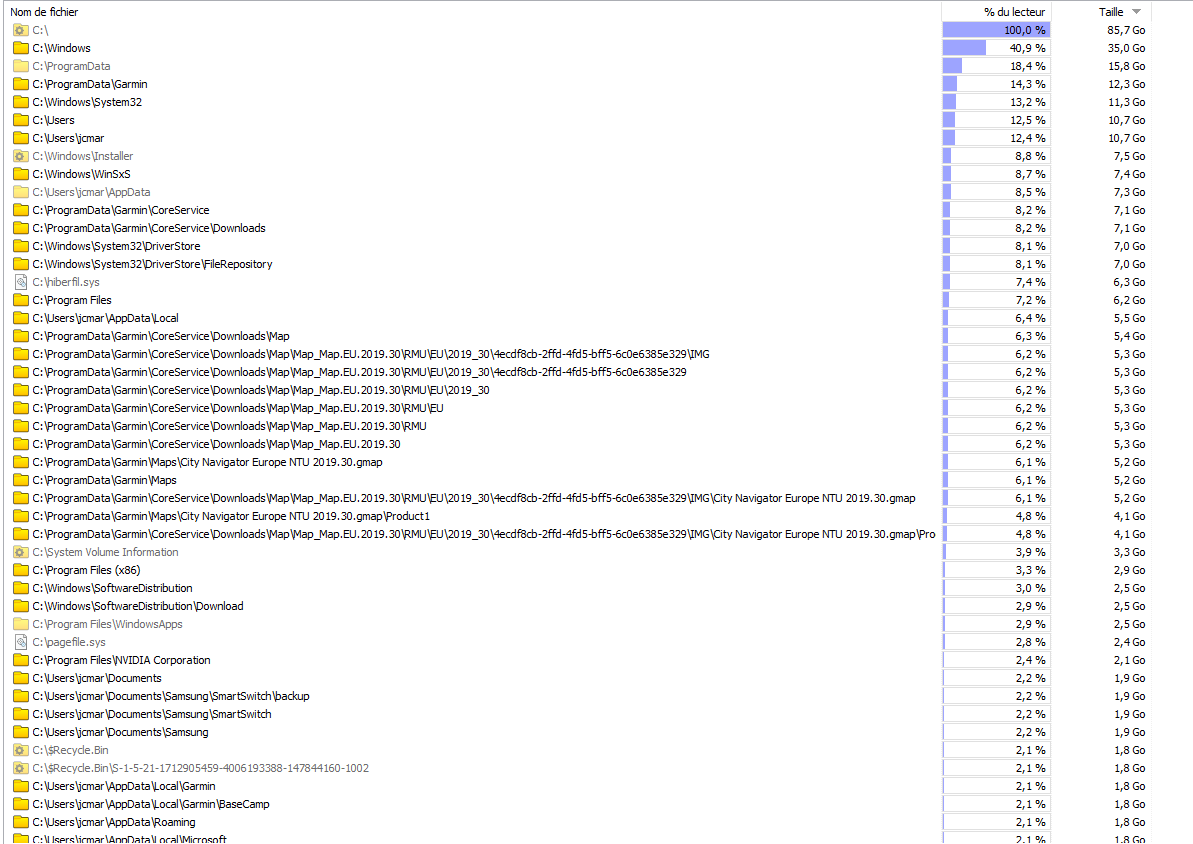The height and width of the screenshot is (844, 1193).
Task: Click the faded C:\ProgramData folder icon
Action: [21, 66]
